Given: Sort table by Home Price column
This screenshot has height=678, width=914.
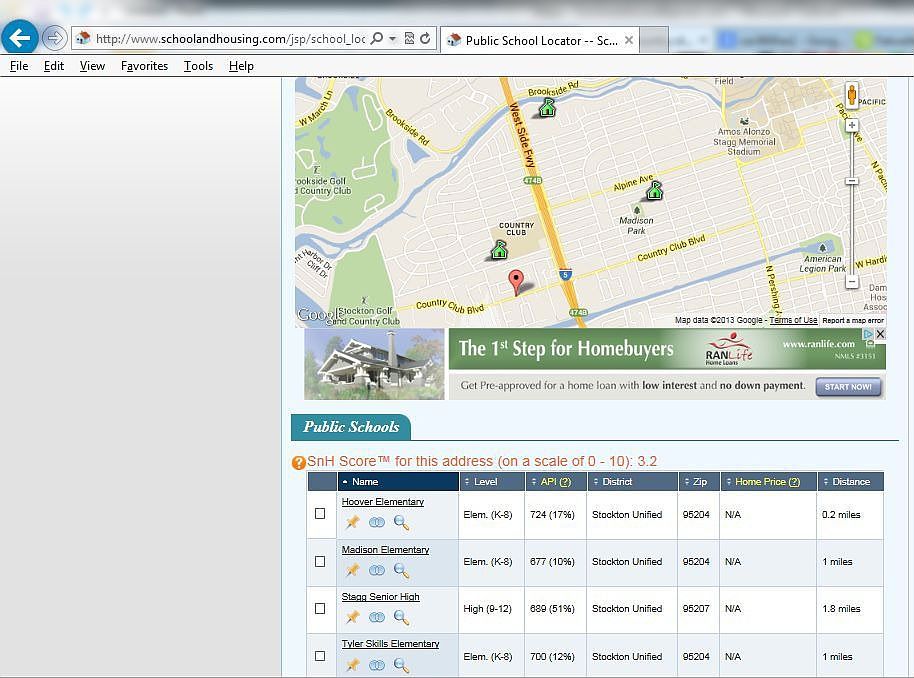Looking at the screenshot, I should click(768, 482).
